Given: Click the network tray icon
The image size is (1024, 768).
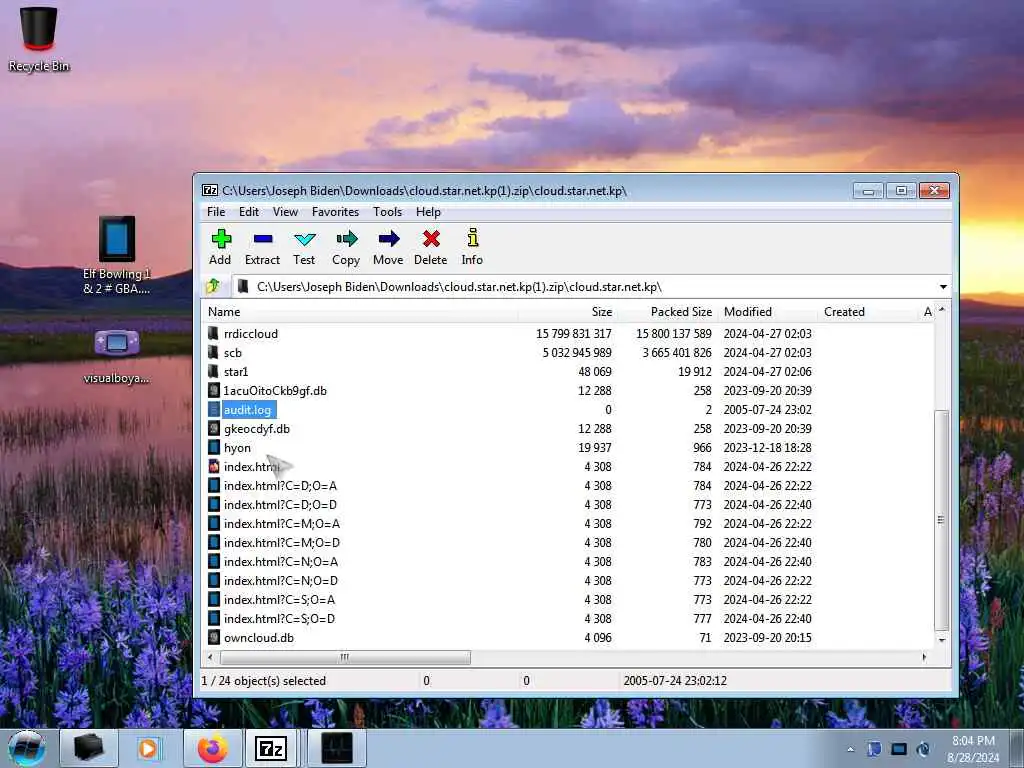Looking at the screenshot, I should point(899,749).
